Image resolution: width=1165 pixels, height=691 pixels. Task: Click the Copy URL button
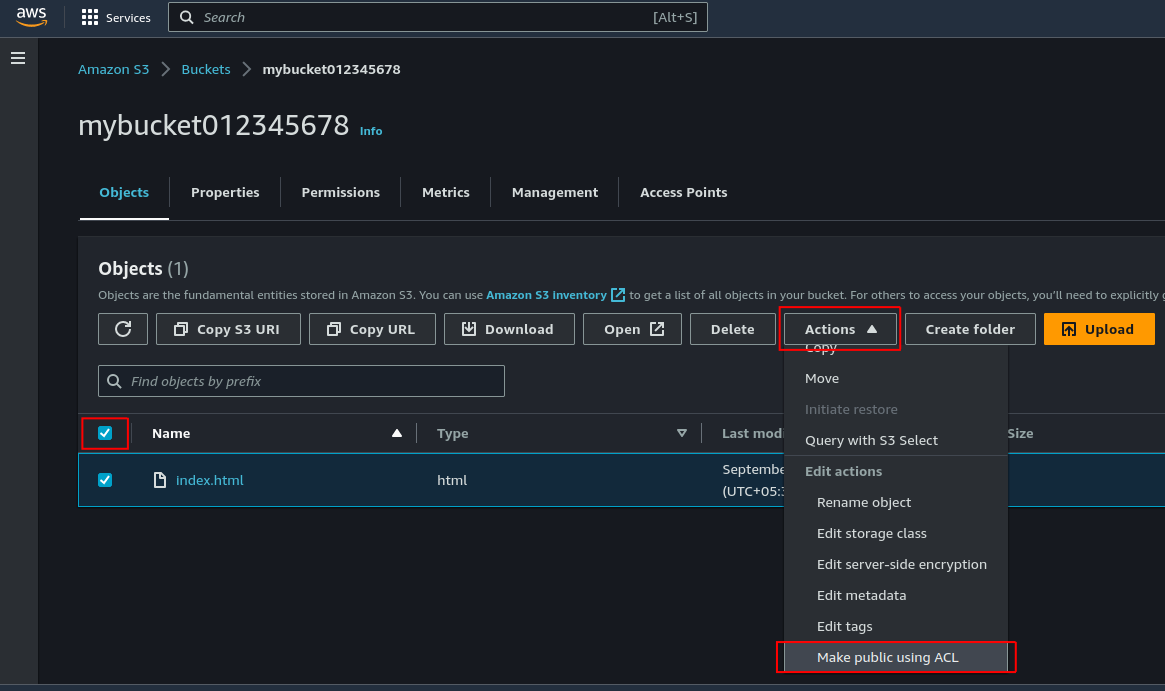tap(372, 329)
